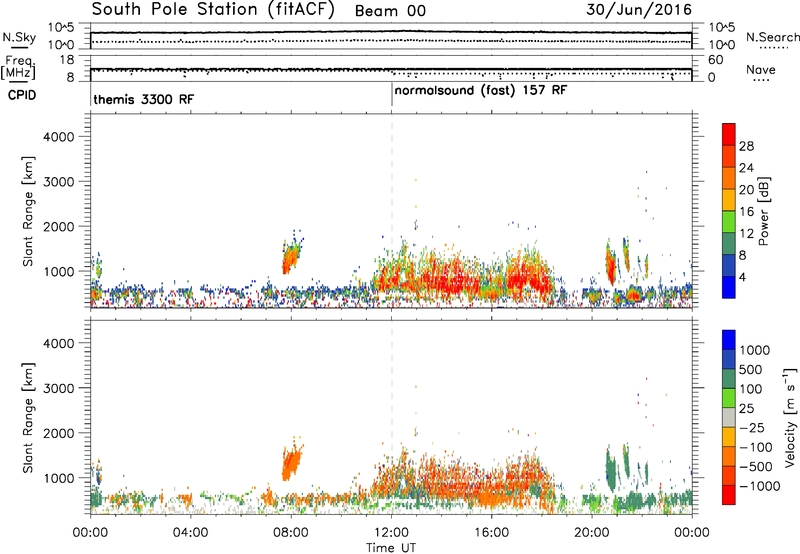Viewport: 800px width, 554px height.
Task: Click the 'themis 3300 RF' text
Action: [x=144, y=99]
